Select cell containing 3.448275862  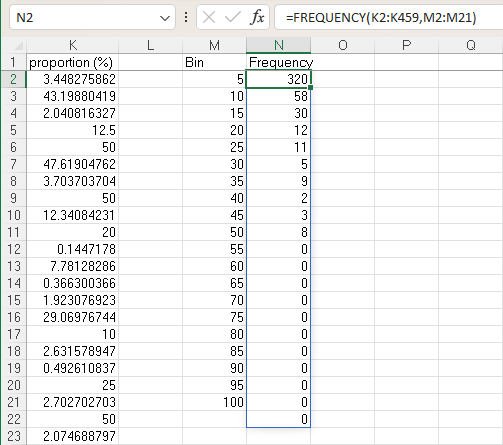pos(73,79)
